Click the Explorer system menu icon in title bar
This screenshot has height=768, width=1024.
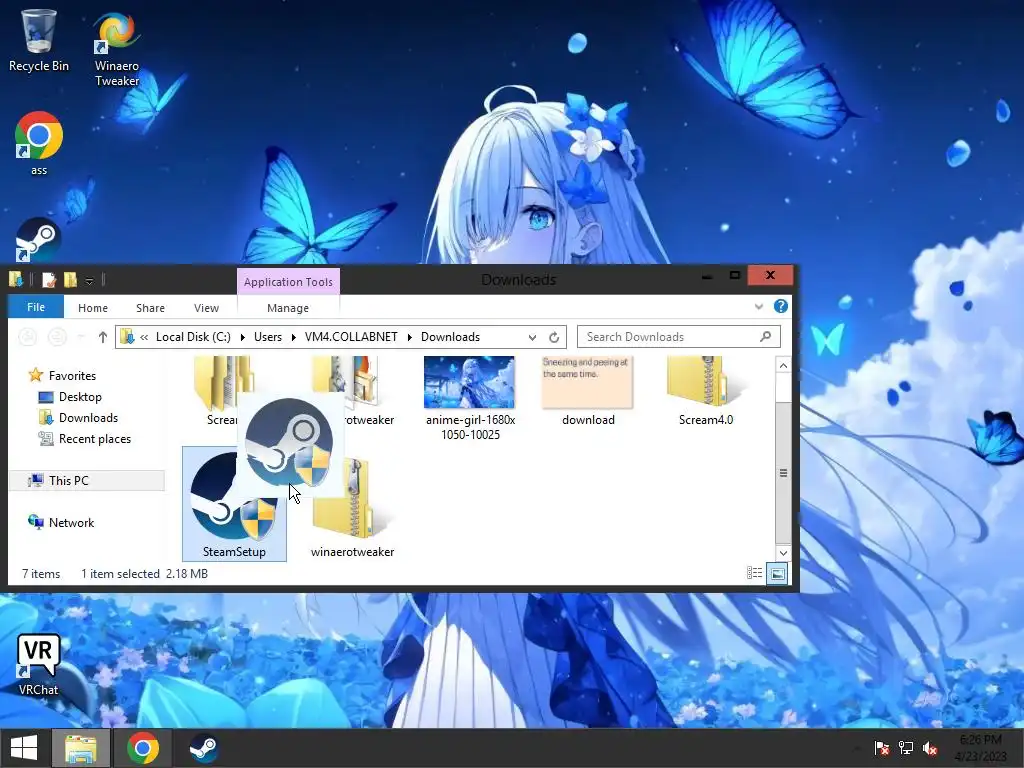click(x=16, y=280)
